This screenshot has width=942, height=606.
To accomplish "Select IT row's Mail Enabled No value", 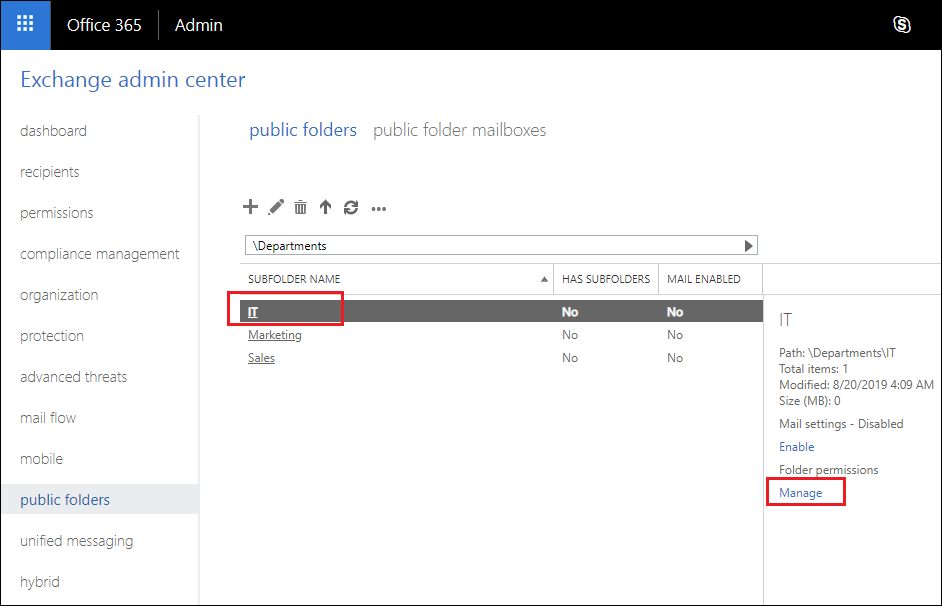I will click(675, 312).
